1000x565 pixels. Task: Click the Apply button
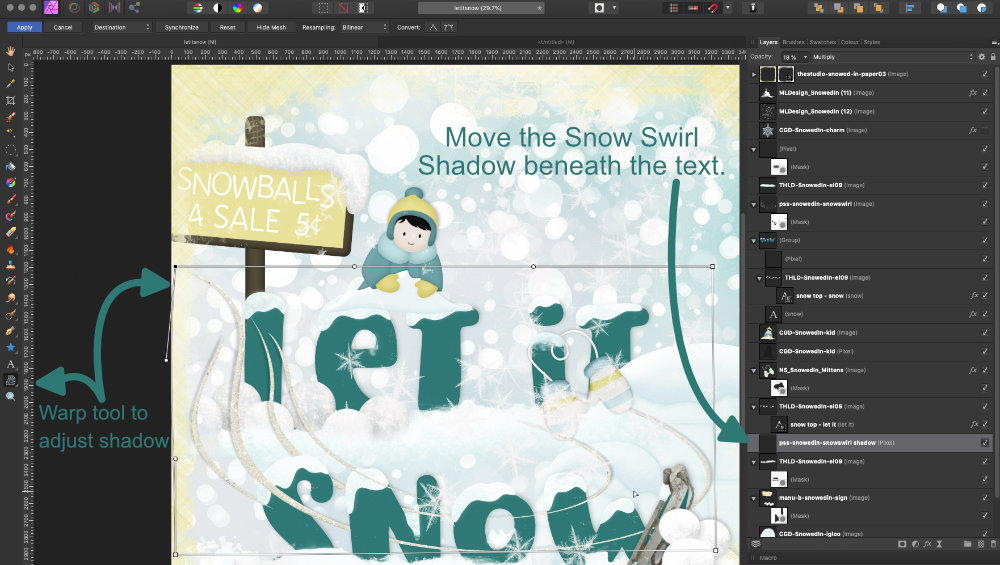click(24, 27)
